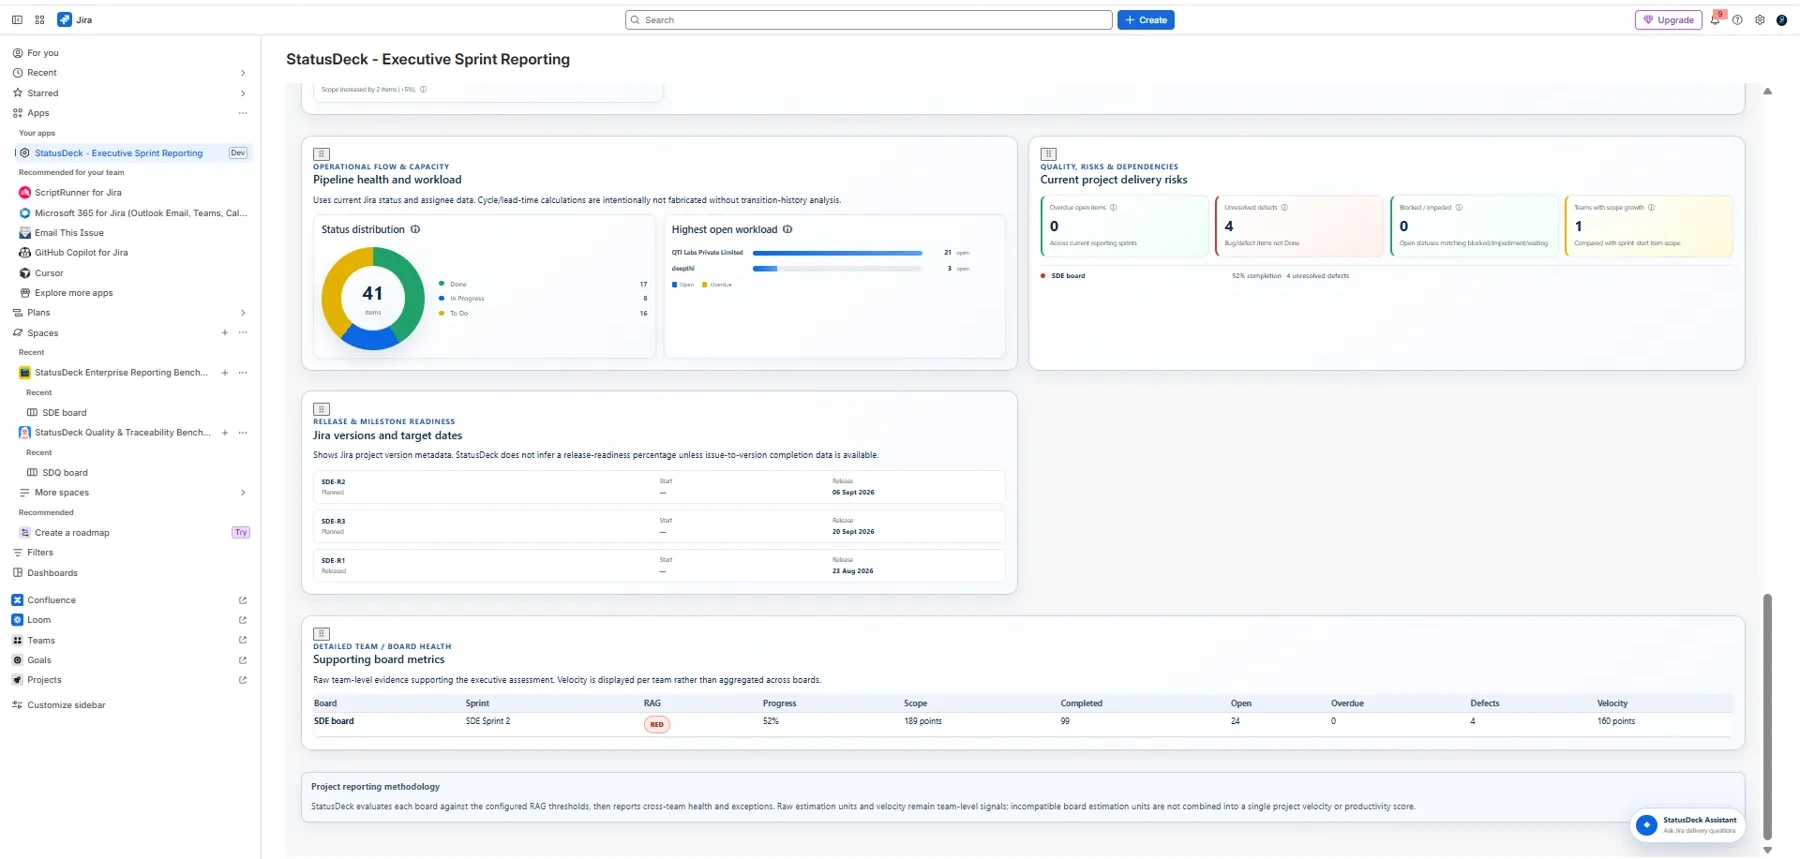Click the page vertical scrollbar thumb

click(x=1768, y=716)
